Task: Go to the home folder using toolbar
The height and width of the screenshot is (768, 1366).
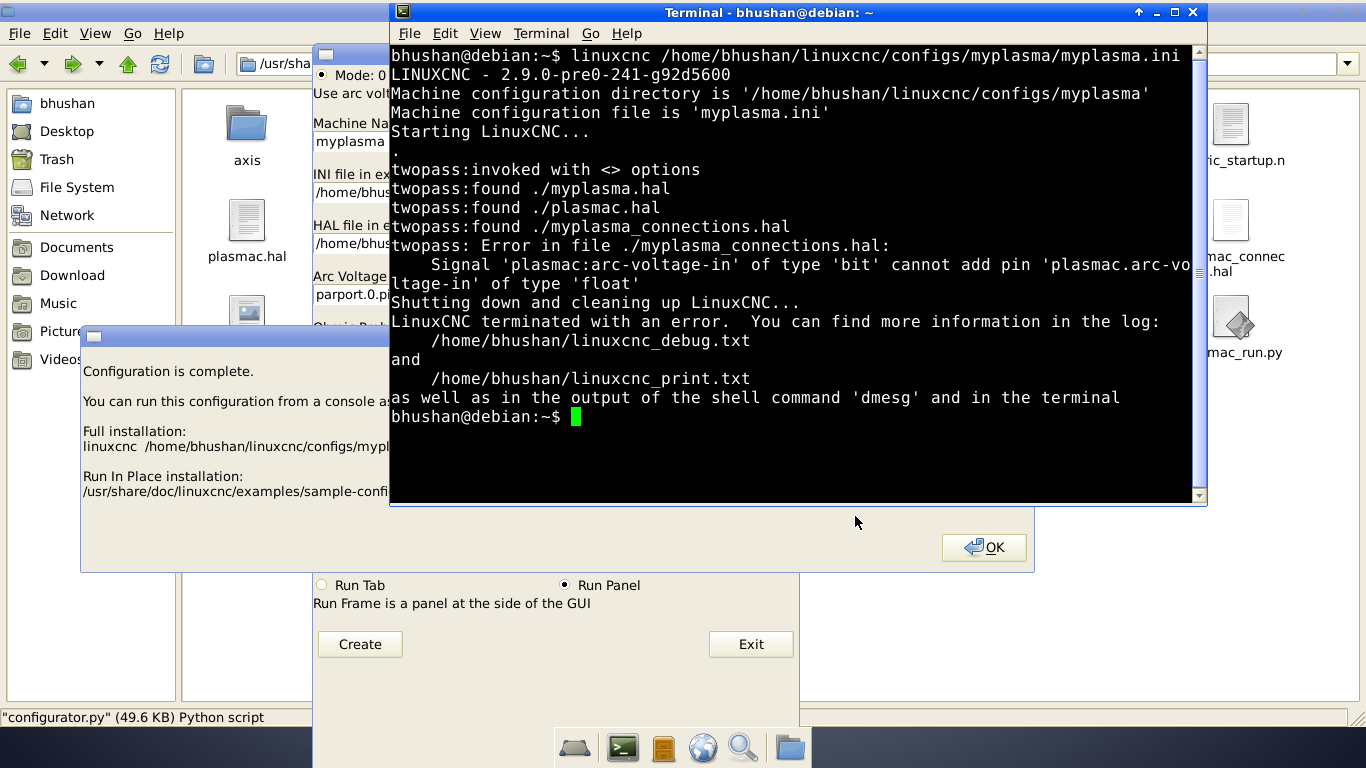Action: (204, 64)
